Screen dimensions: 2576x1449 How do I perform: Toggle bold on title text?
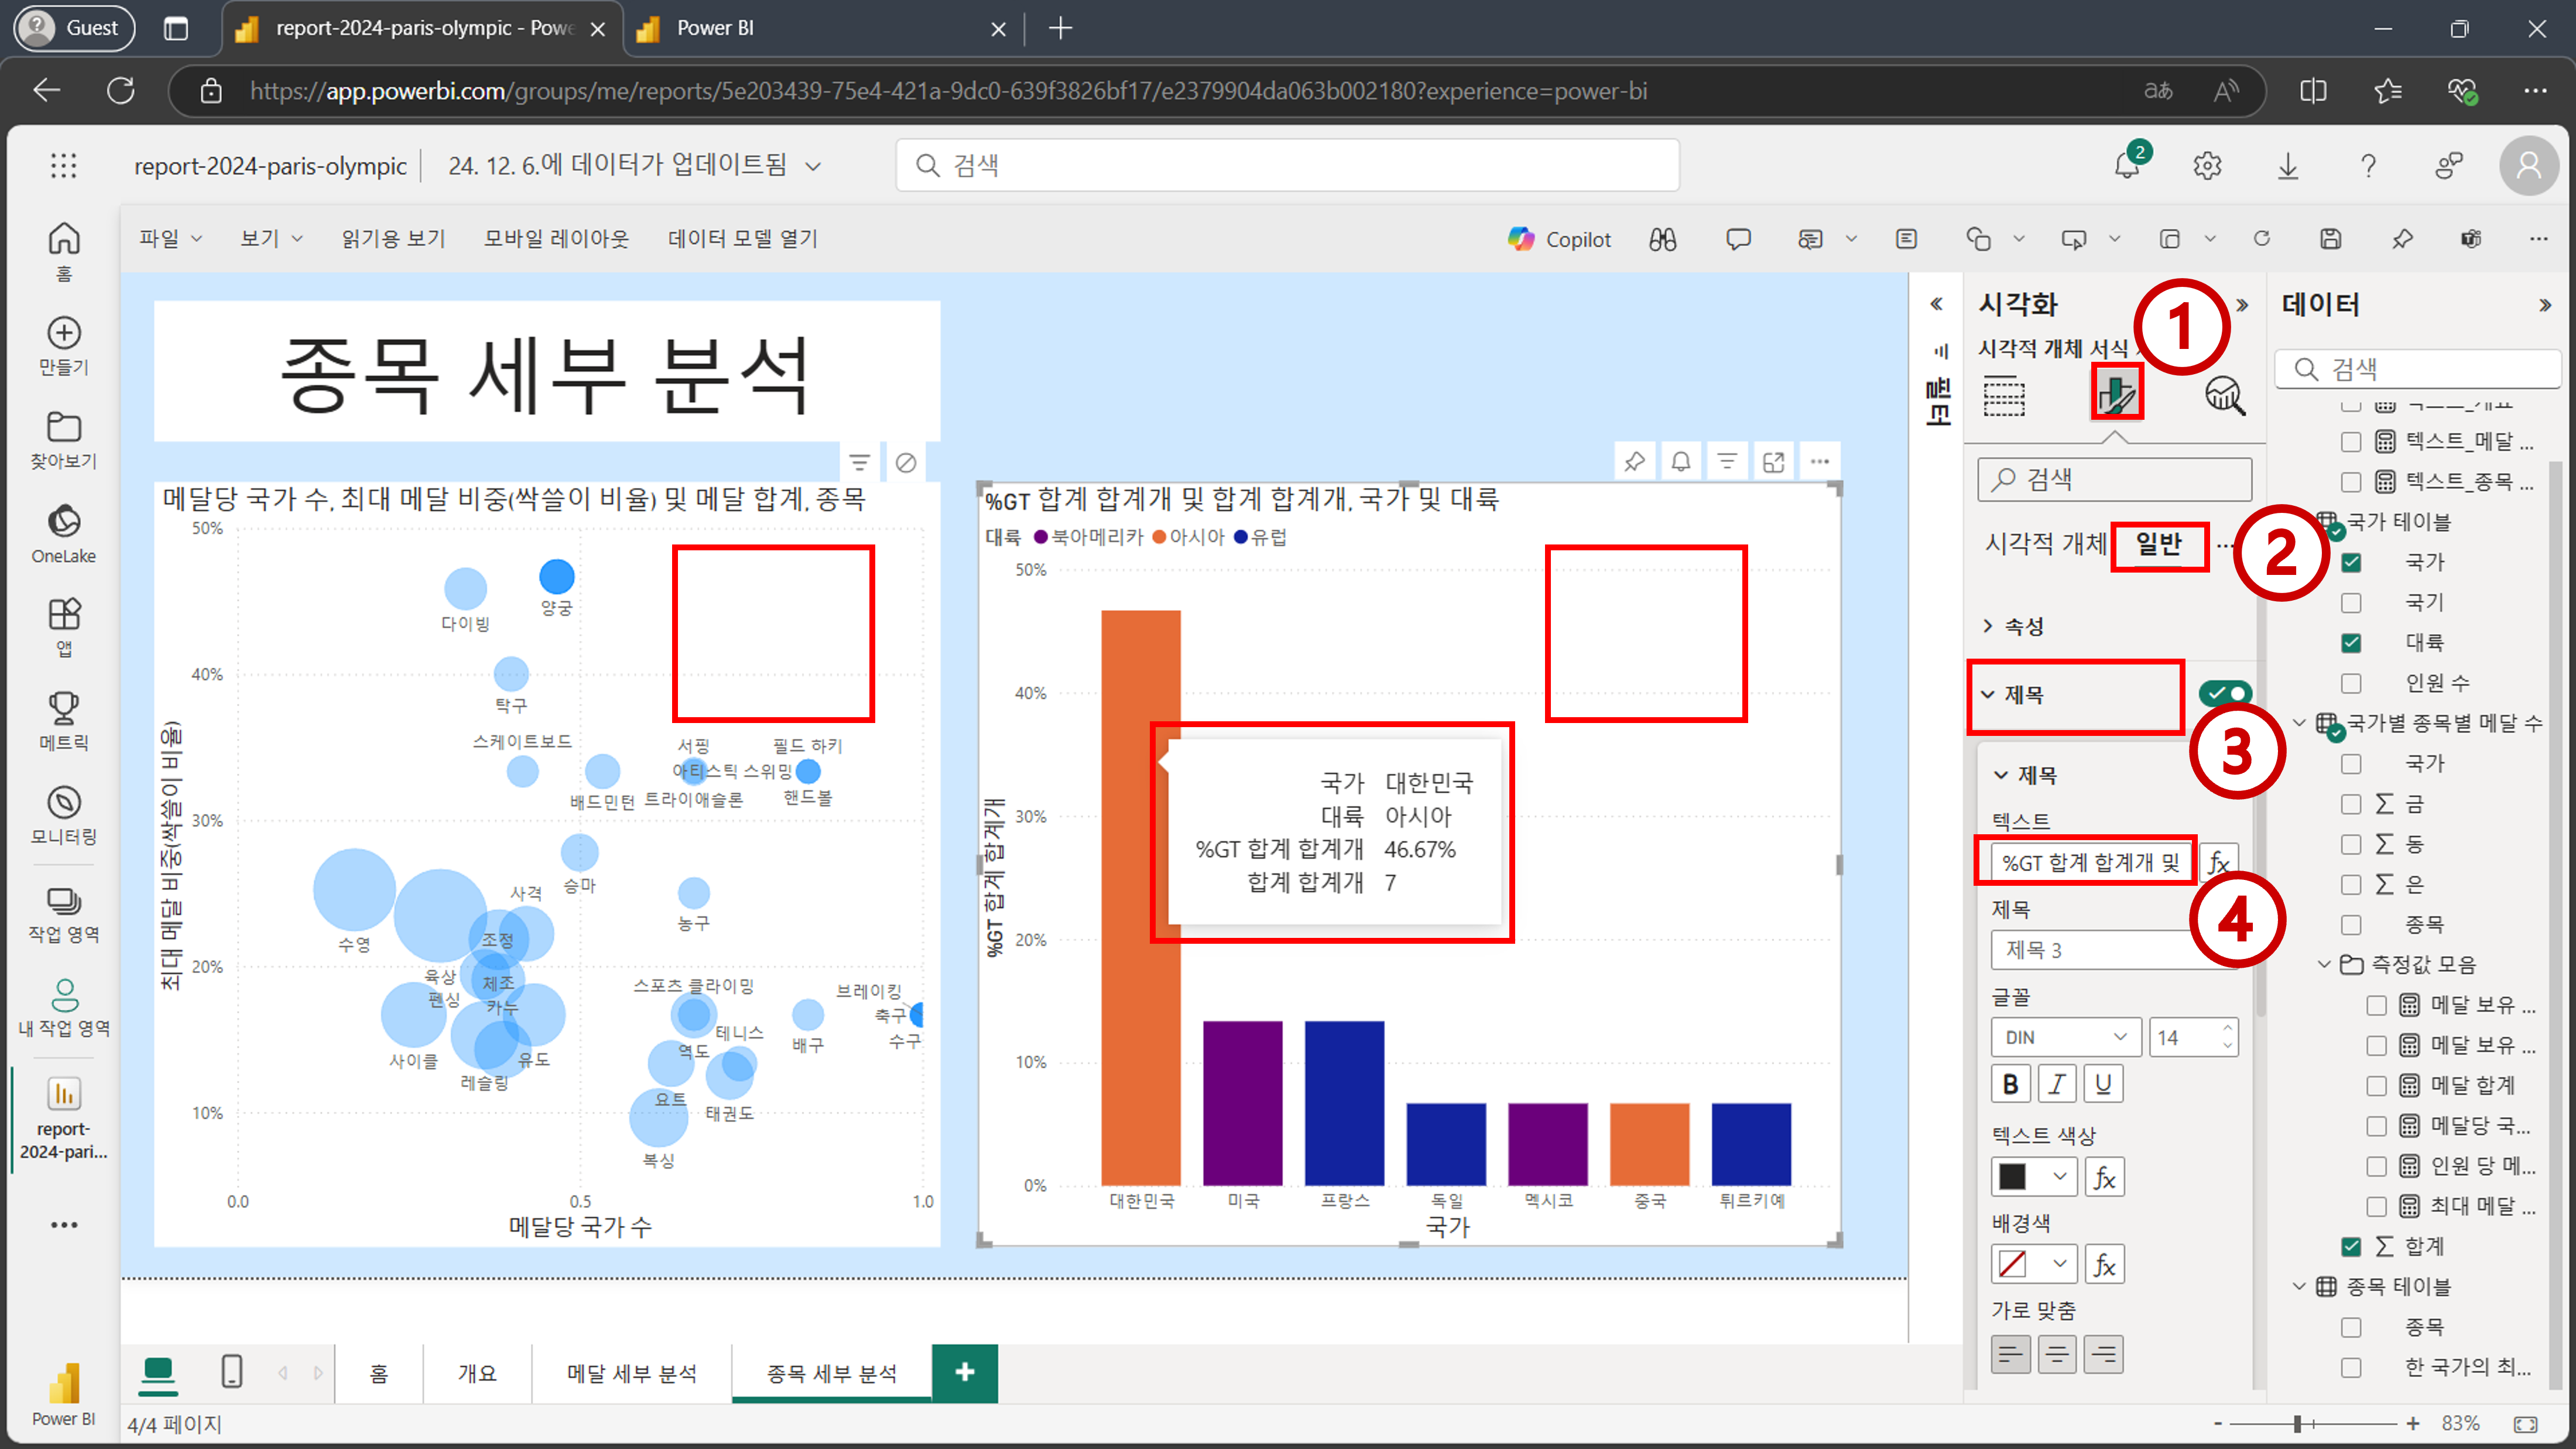[x=2010, y=1084]
